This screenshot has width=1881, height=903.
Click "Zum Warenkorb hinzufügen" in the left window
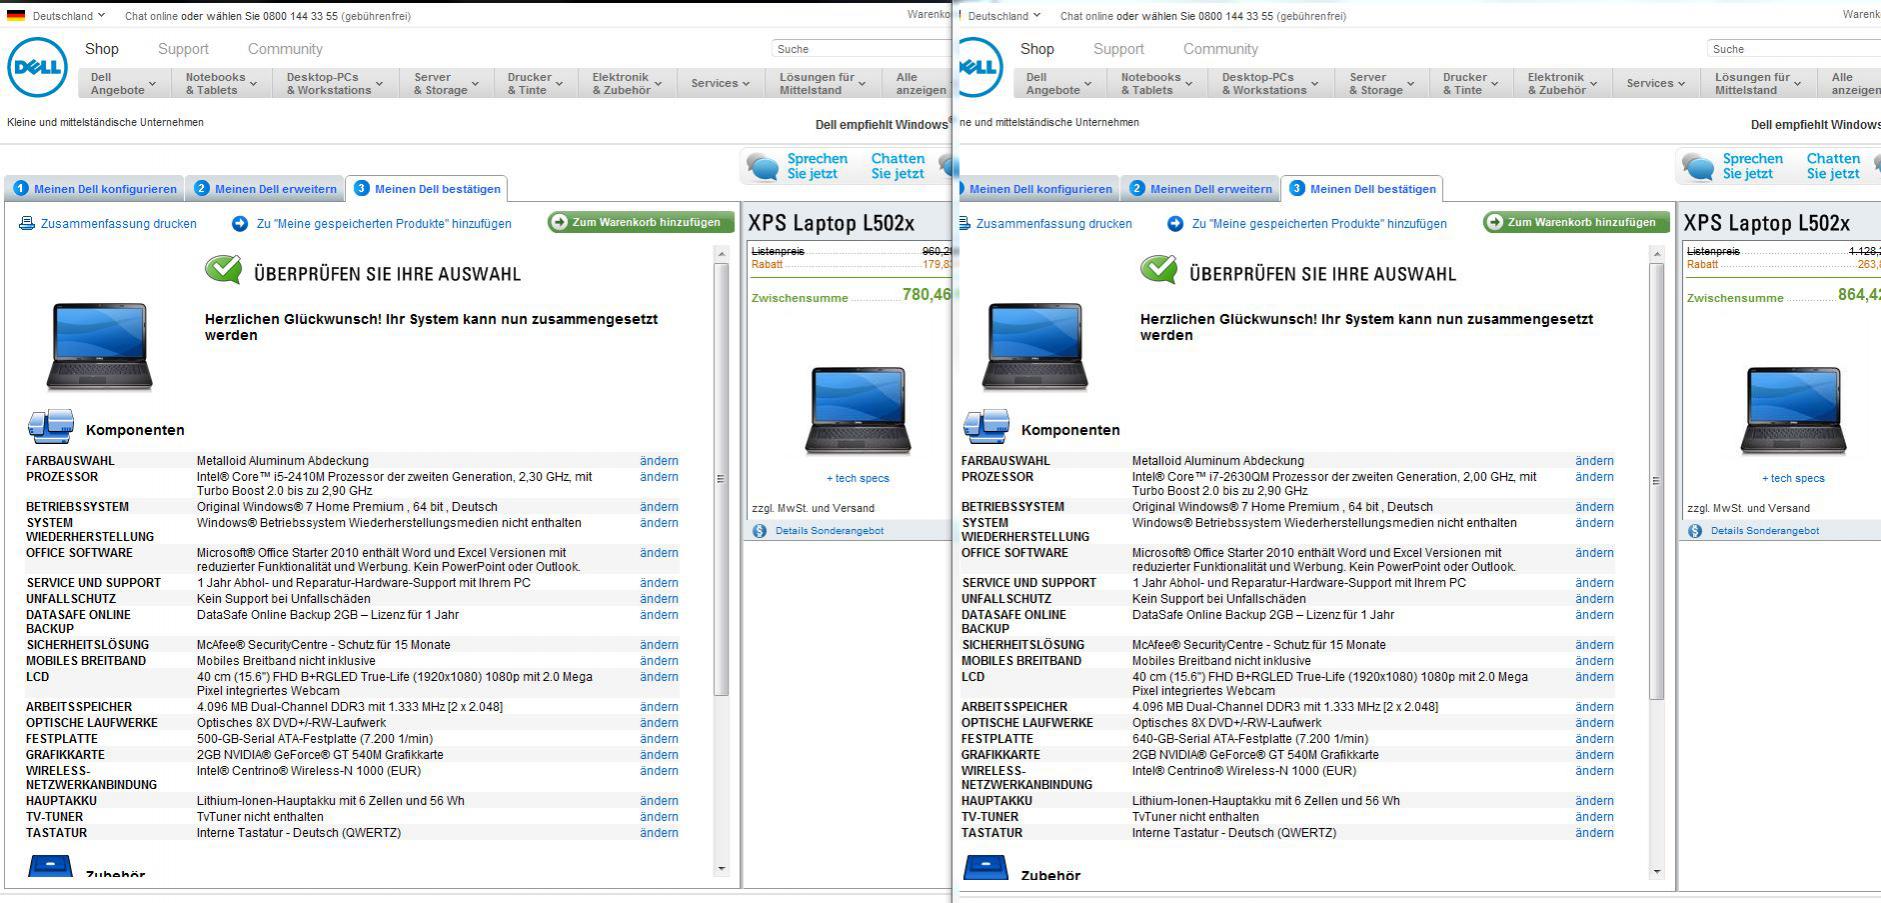click(x=641, y=222)
